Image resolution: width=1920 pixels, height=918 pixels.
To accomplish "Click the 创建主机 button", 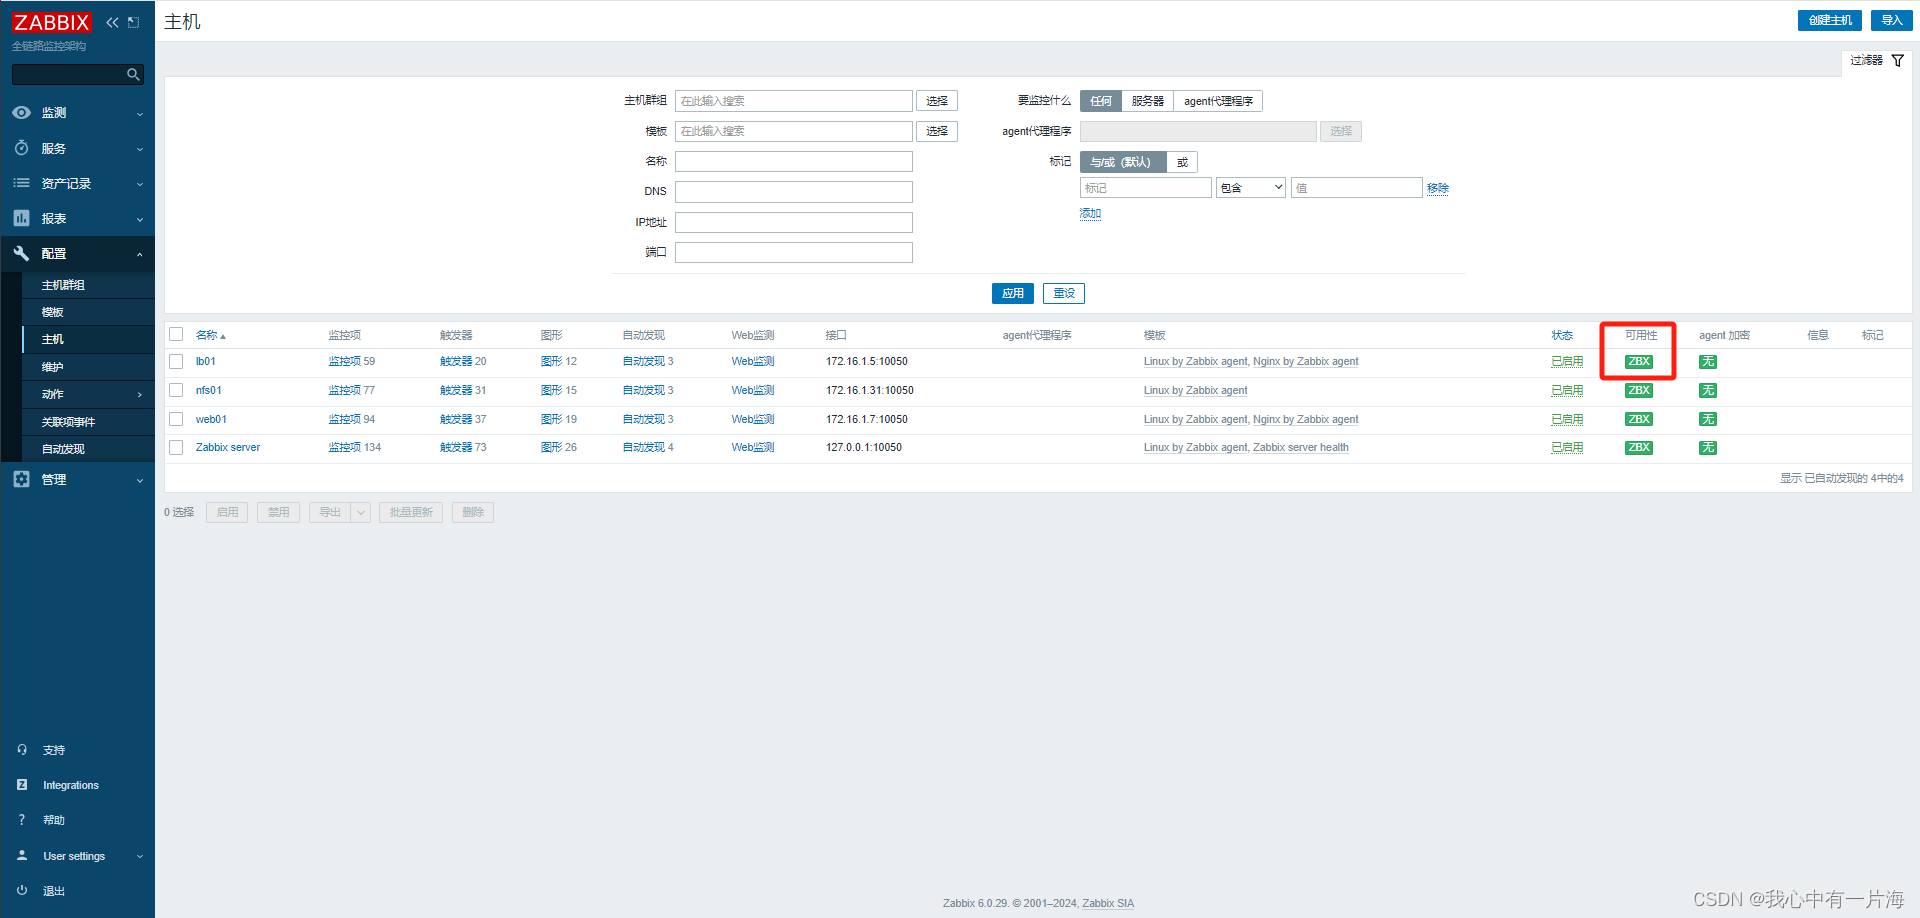I will point(1830,20).
